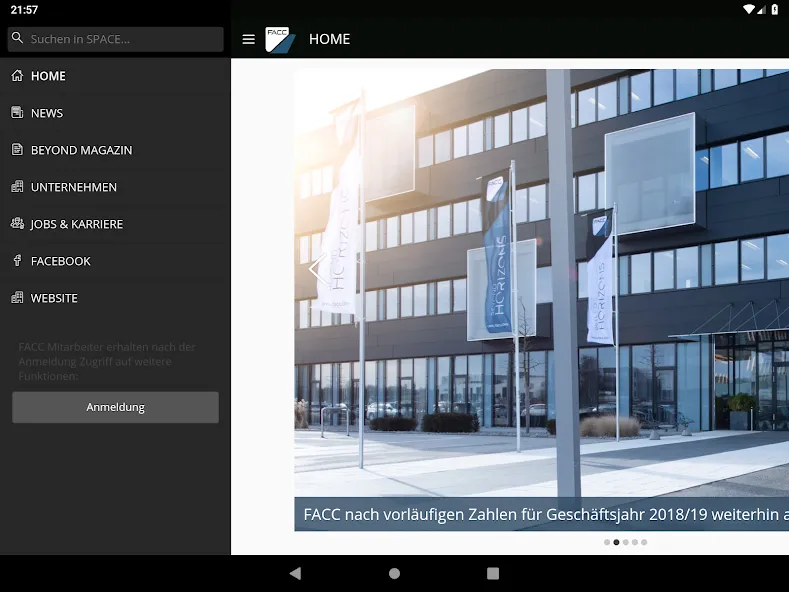Jump to the third carousel dot
Image resolution: width=789 pixels, height=592 pixels.
click(x=625, y=542)
